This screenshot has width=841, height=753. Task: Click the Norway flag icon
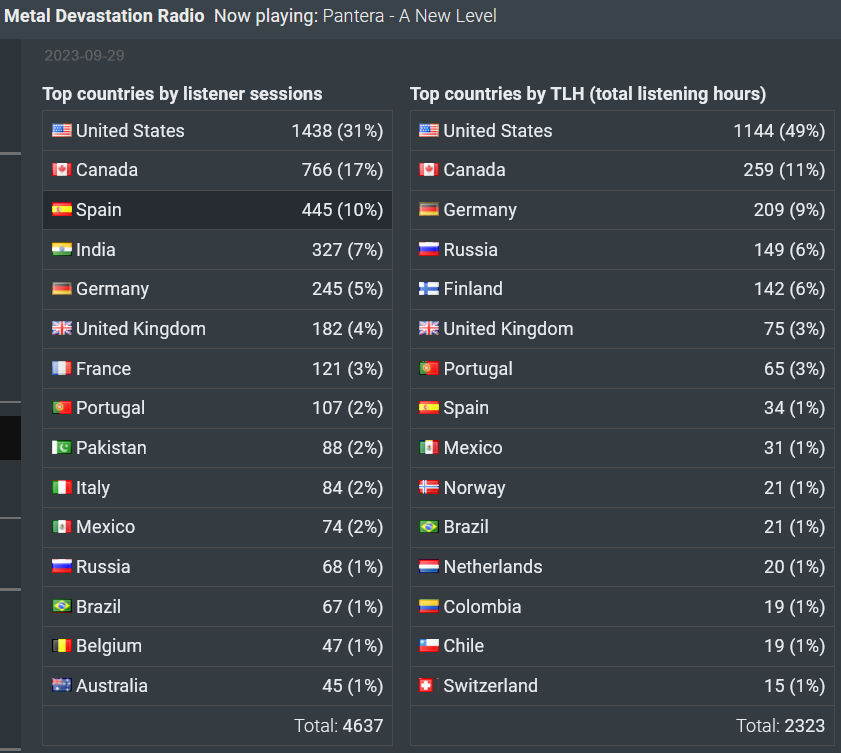click(429, 487)
